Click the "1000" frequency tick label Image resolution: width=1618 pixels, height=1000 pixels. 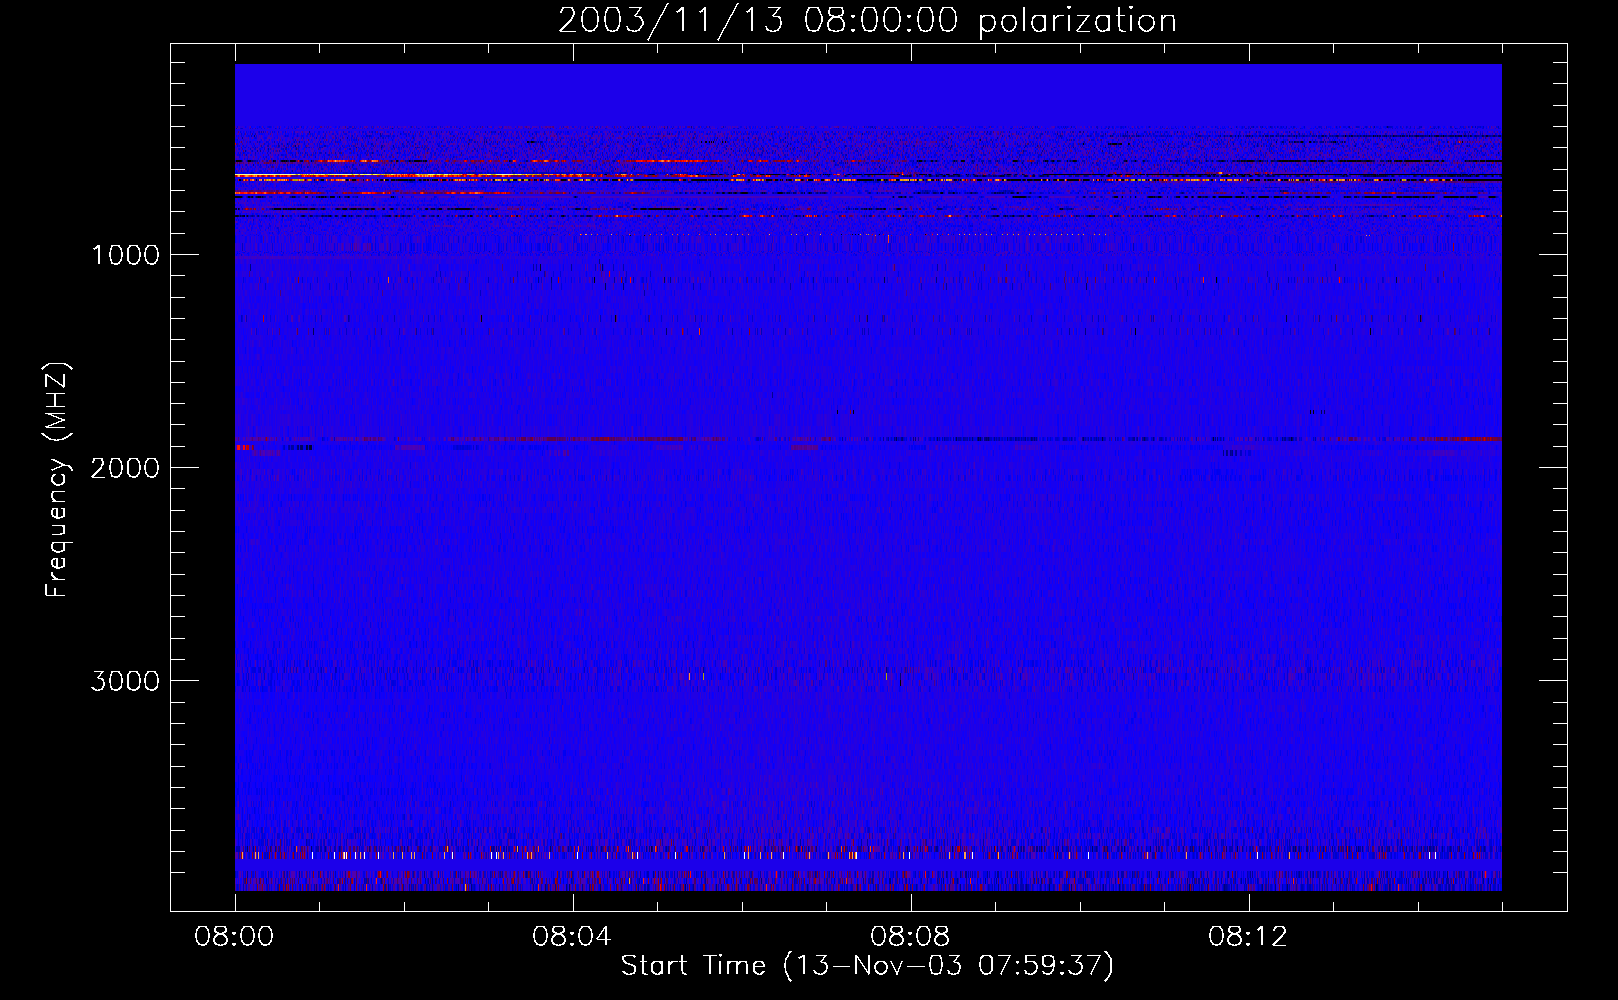pyautogui.click(x=125, y=255)
